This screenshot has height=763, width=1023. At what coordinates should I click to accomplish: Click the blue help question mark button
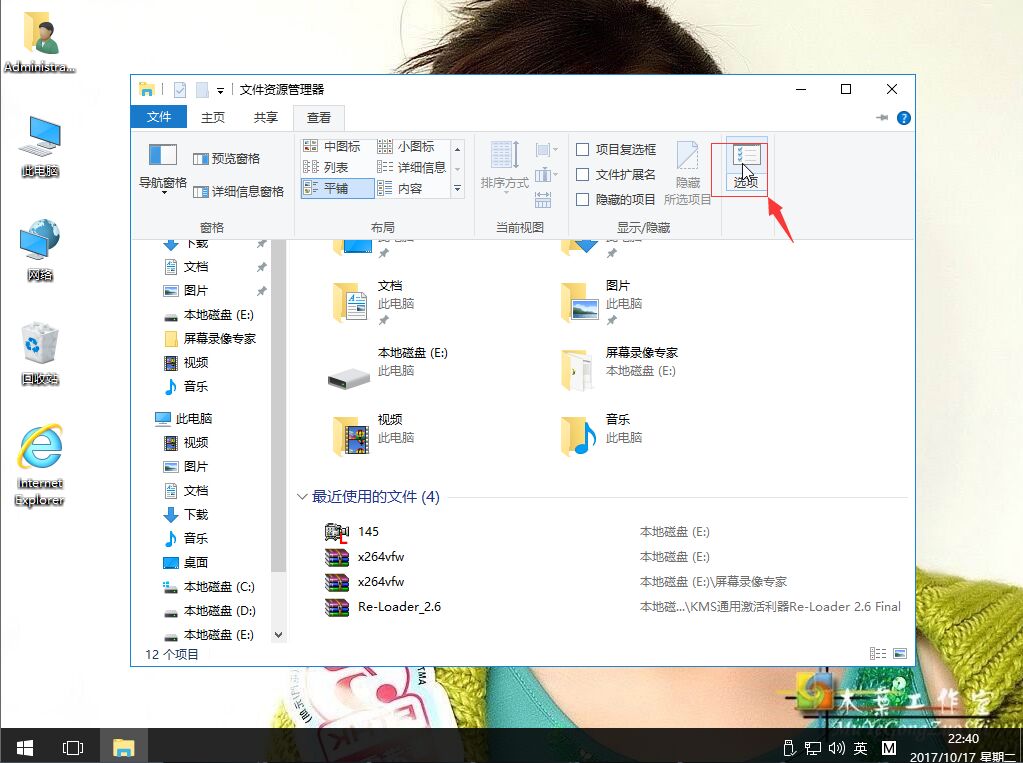(x=903, y=118)
